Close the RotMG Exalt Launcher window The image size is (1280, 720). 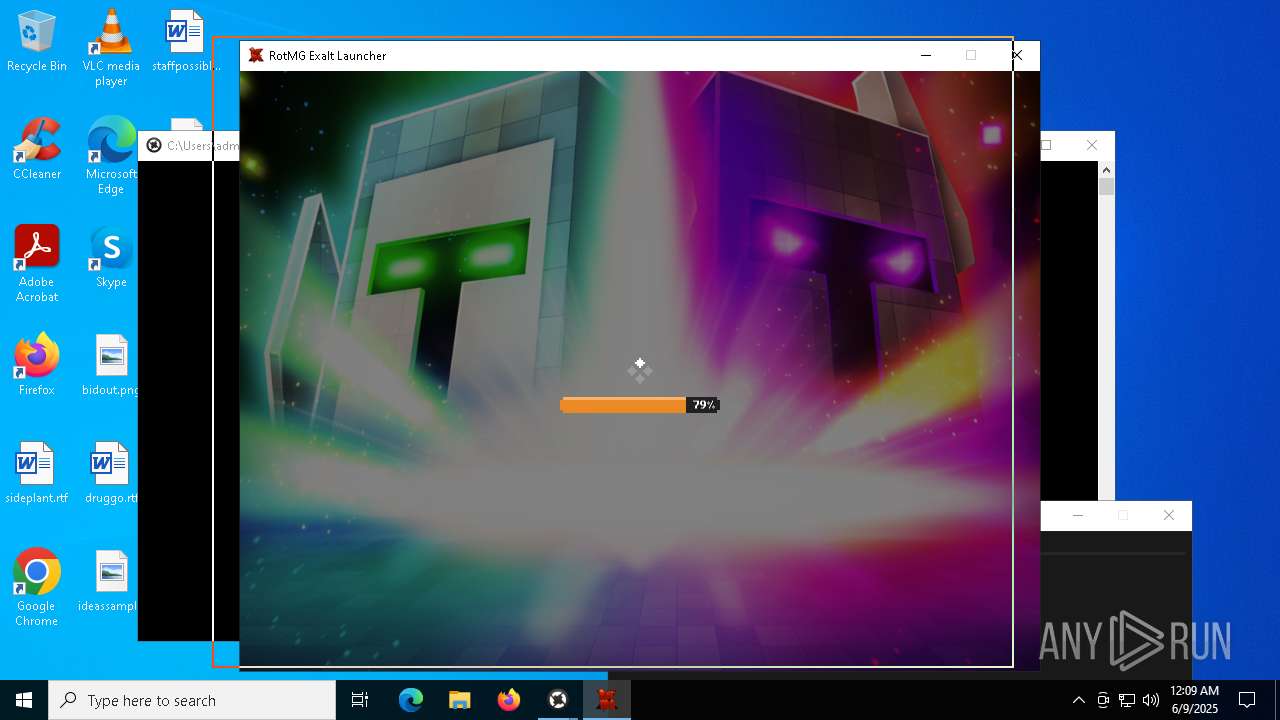pyautogui.click(x=1017, y=56)
